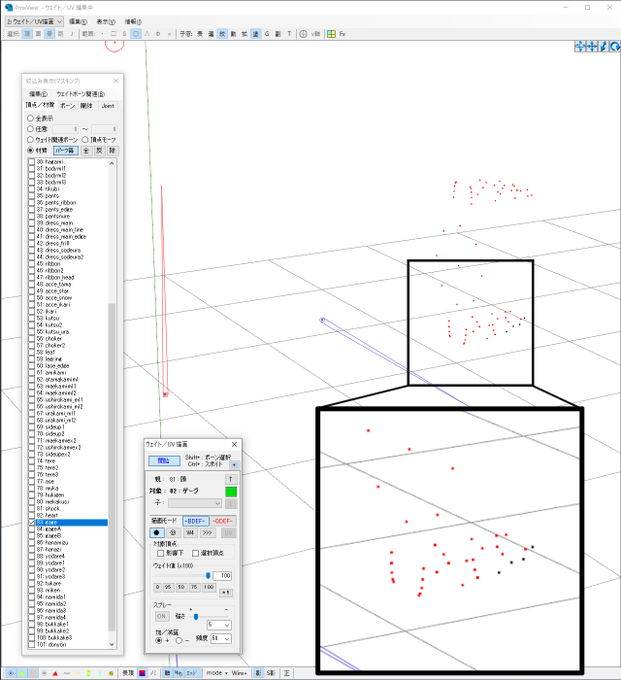Switch to the ボーン tab in masking panel
The width and height of the screenshot is (621, 680).
(67, 105)
